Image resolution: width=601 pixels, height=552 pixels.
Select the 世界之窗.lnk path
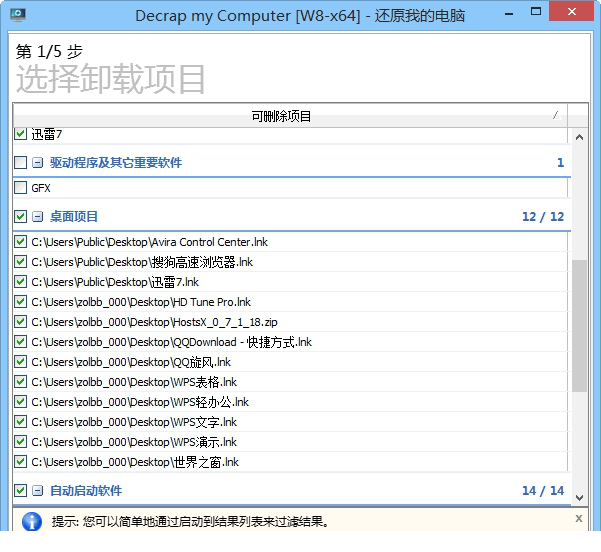pyautogui.click(x=135, y=462)
